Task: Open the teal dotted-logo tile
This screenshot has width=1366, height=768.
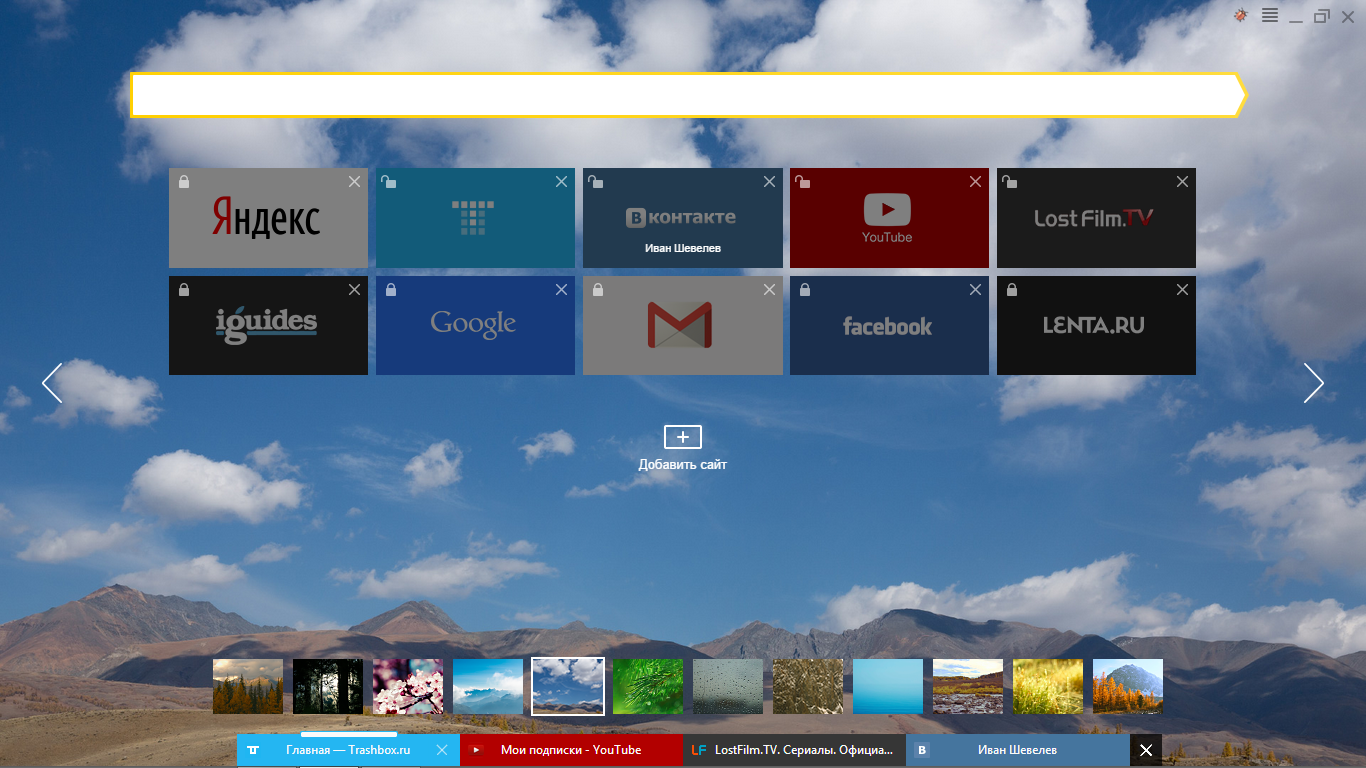Action: pos(475,218)
